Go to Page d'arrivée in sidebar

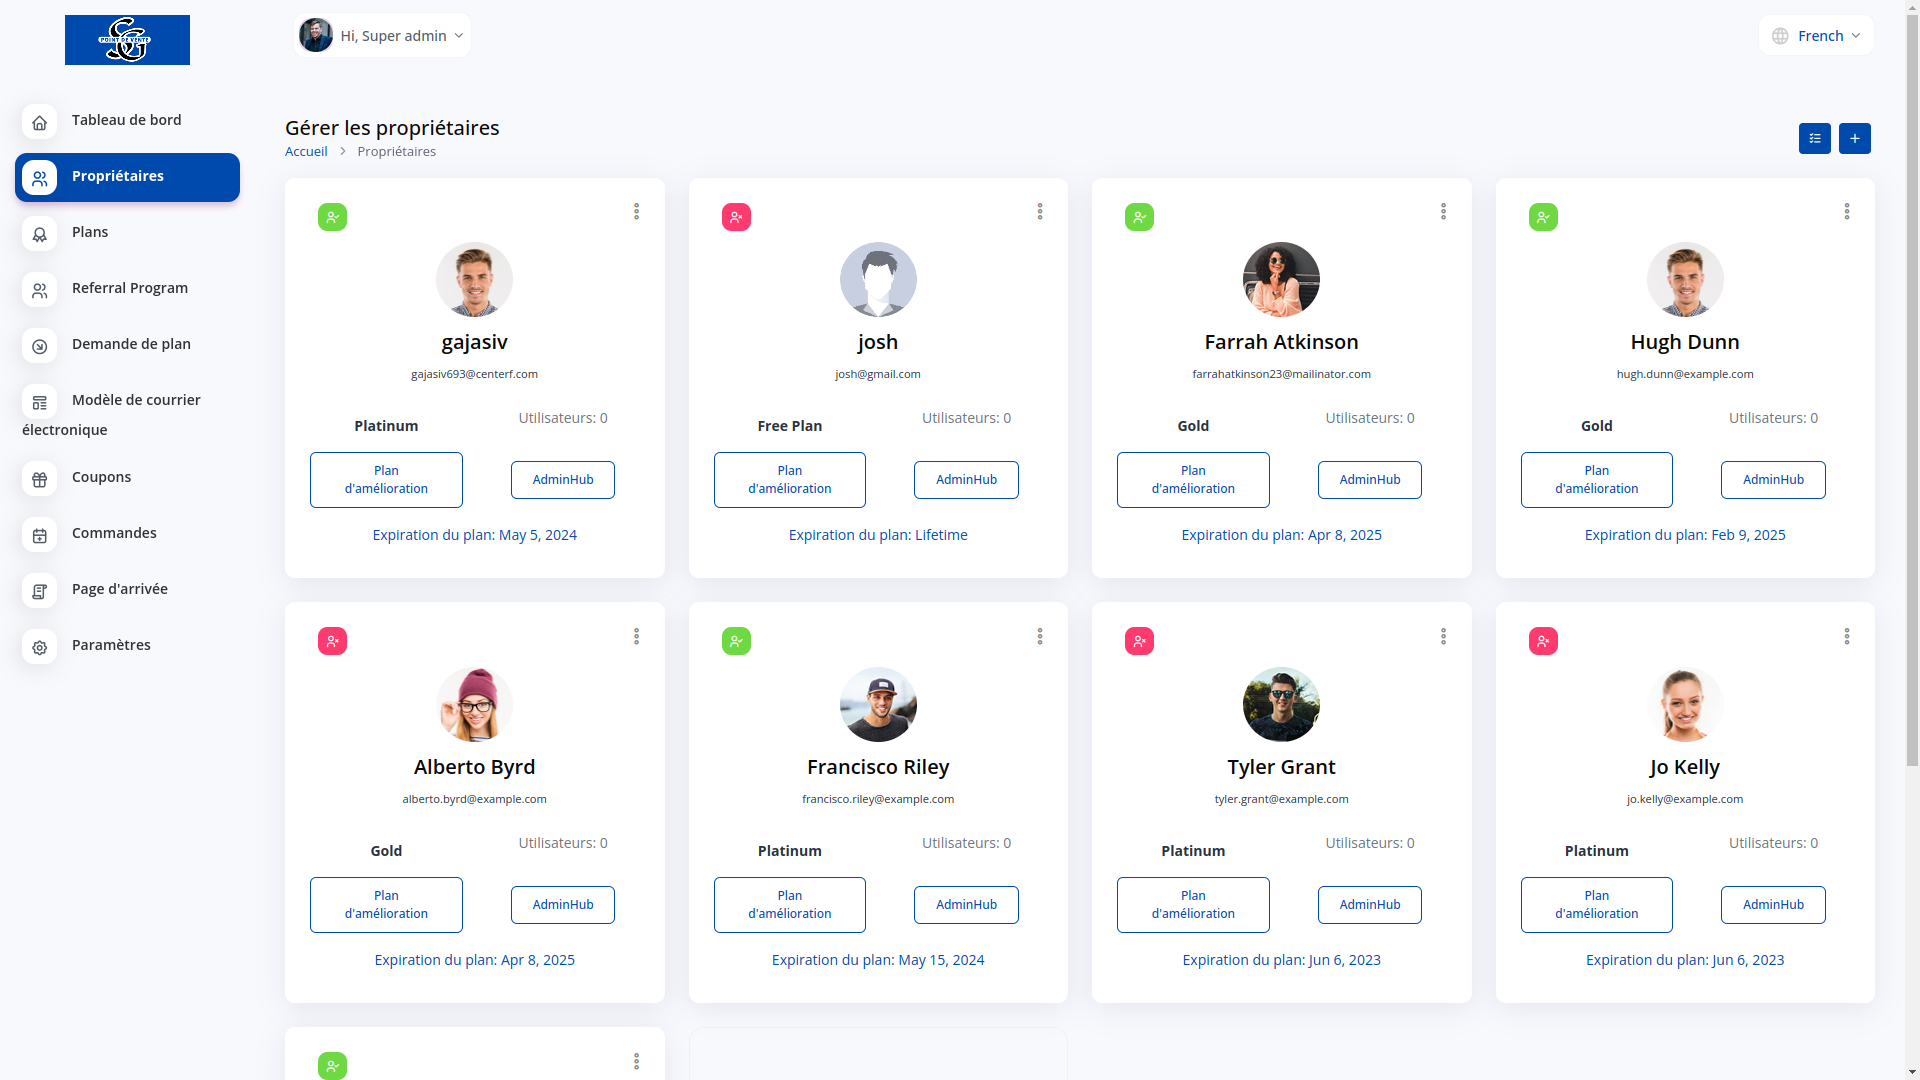[119, 589]
